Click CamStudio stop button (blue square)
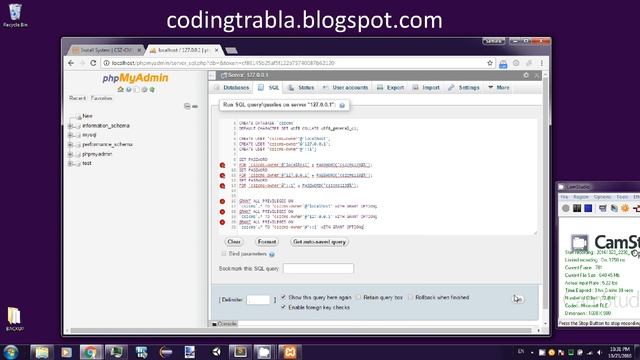Viewport: 640px width, 360px height. tap(588, 208)
